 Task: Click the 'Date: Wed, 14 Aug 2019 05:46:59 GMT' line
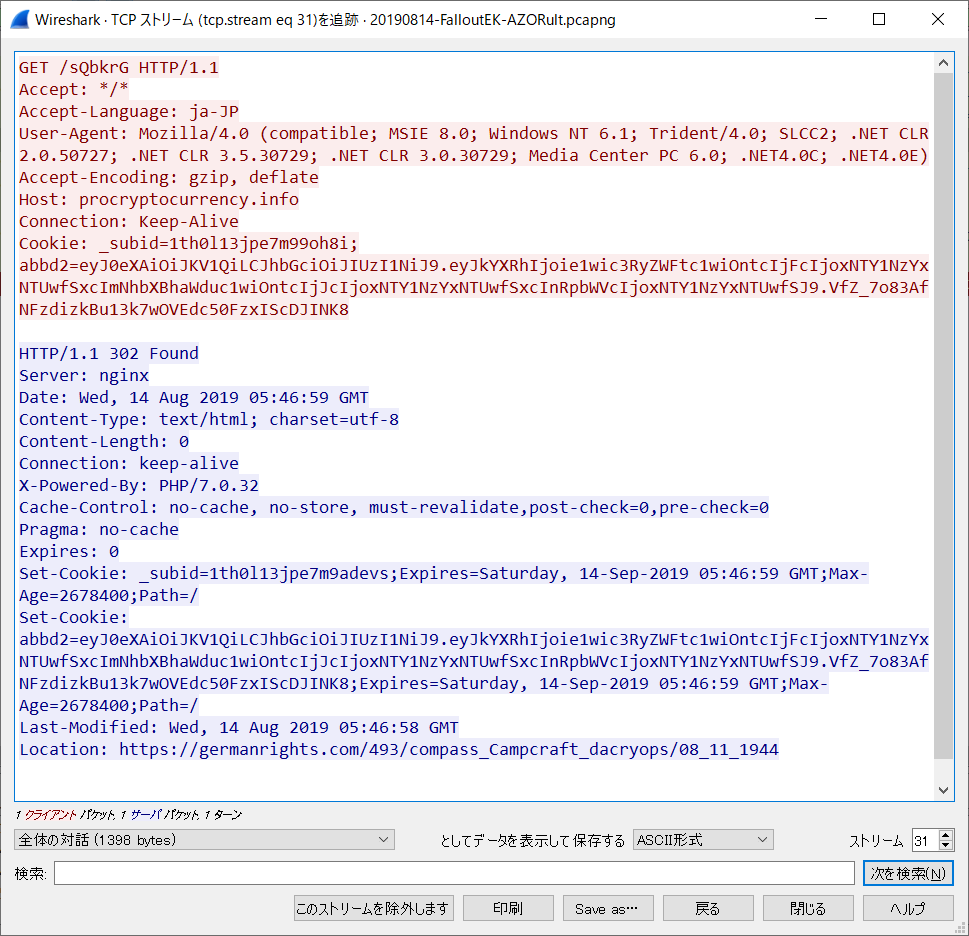tap(193, 397)
